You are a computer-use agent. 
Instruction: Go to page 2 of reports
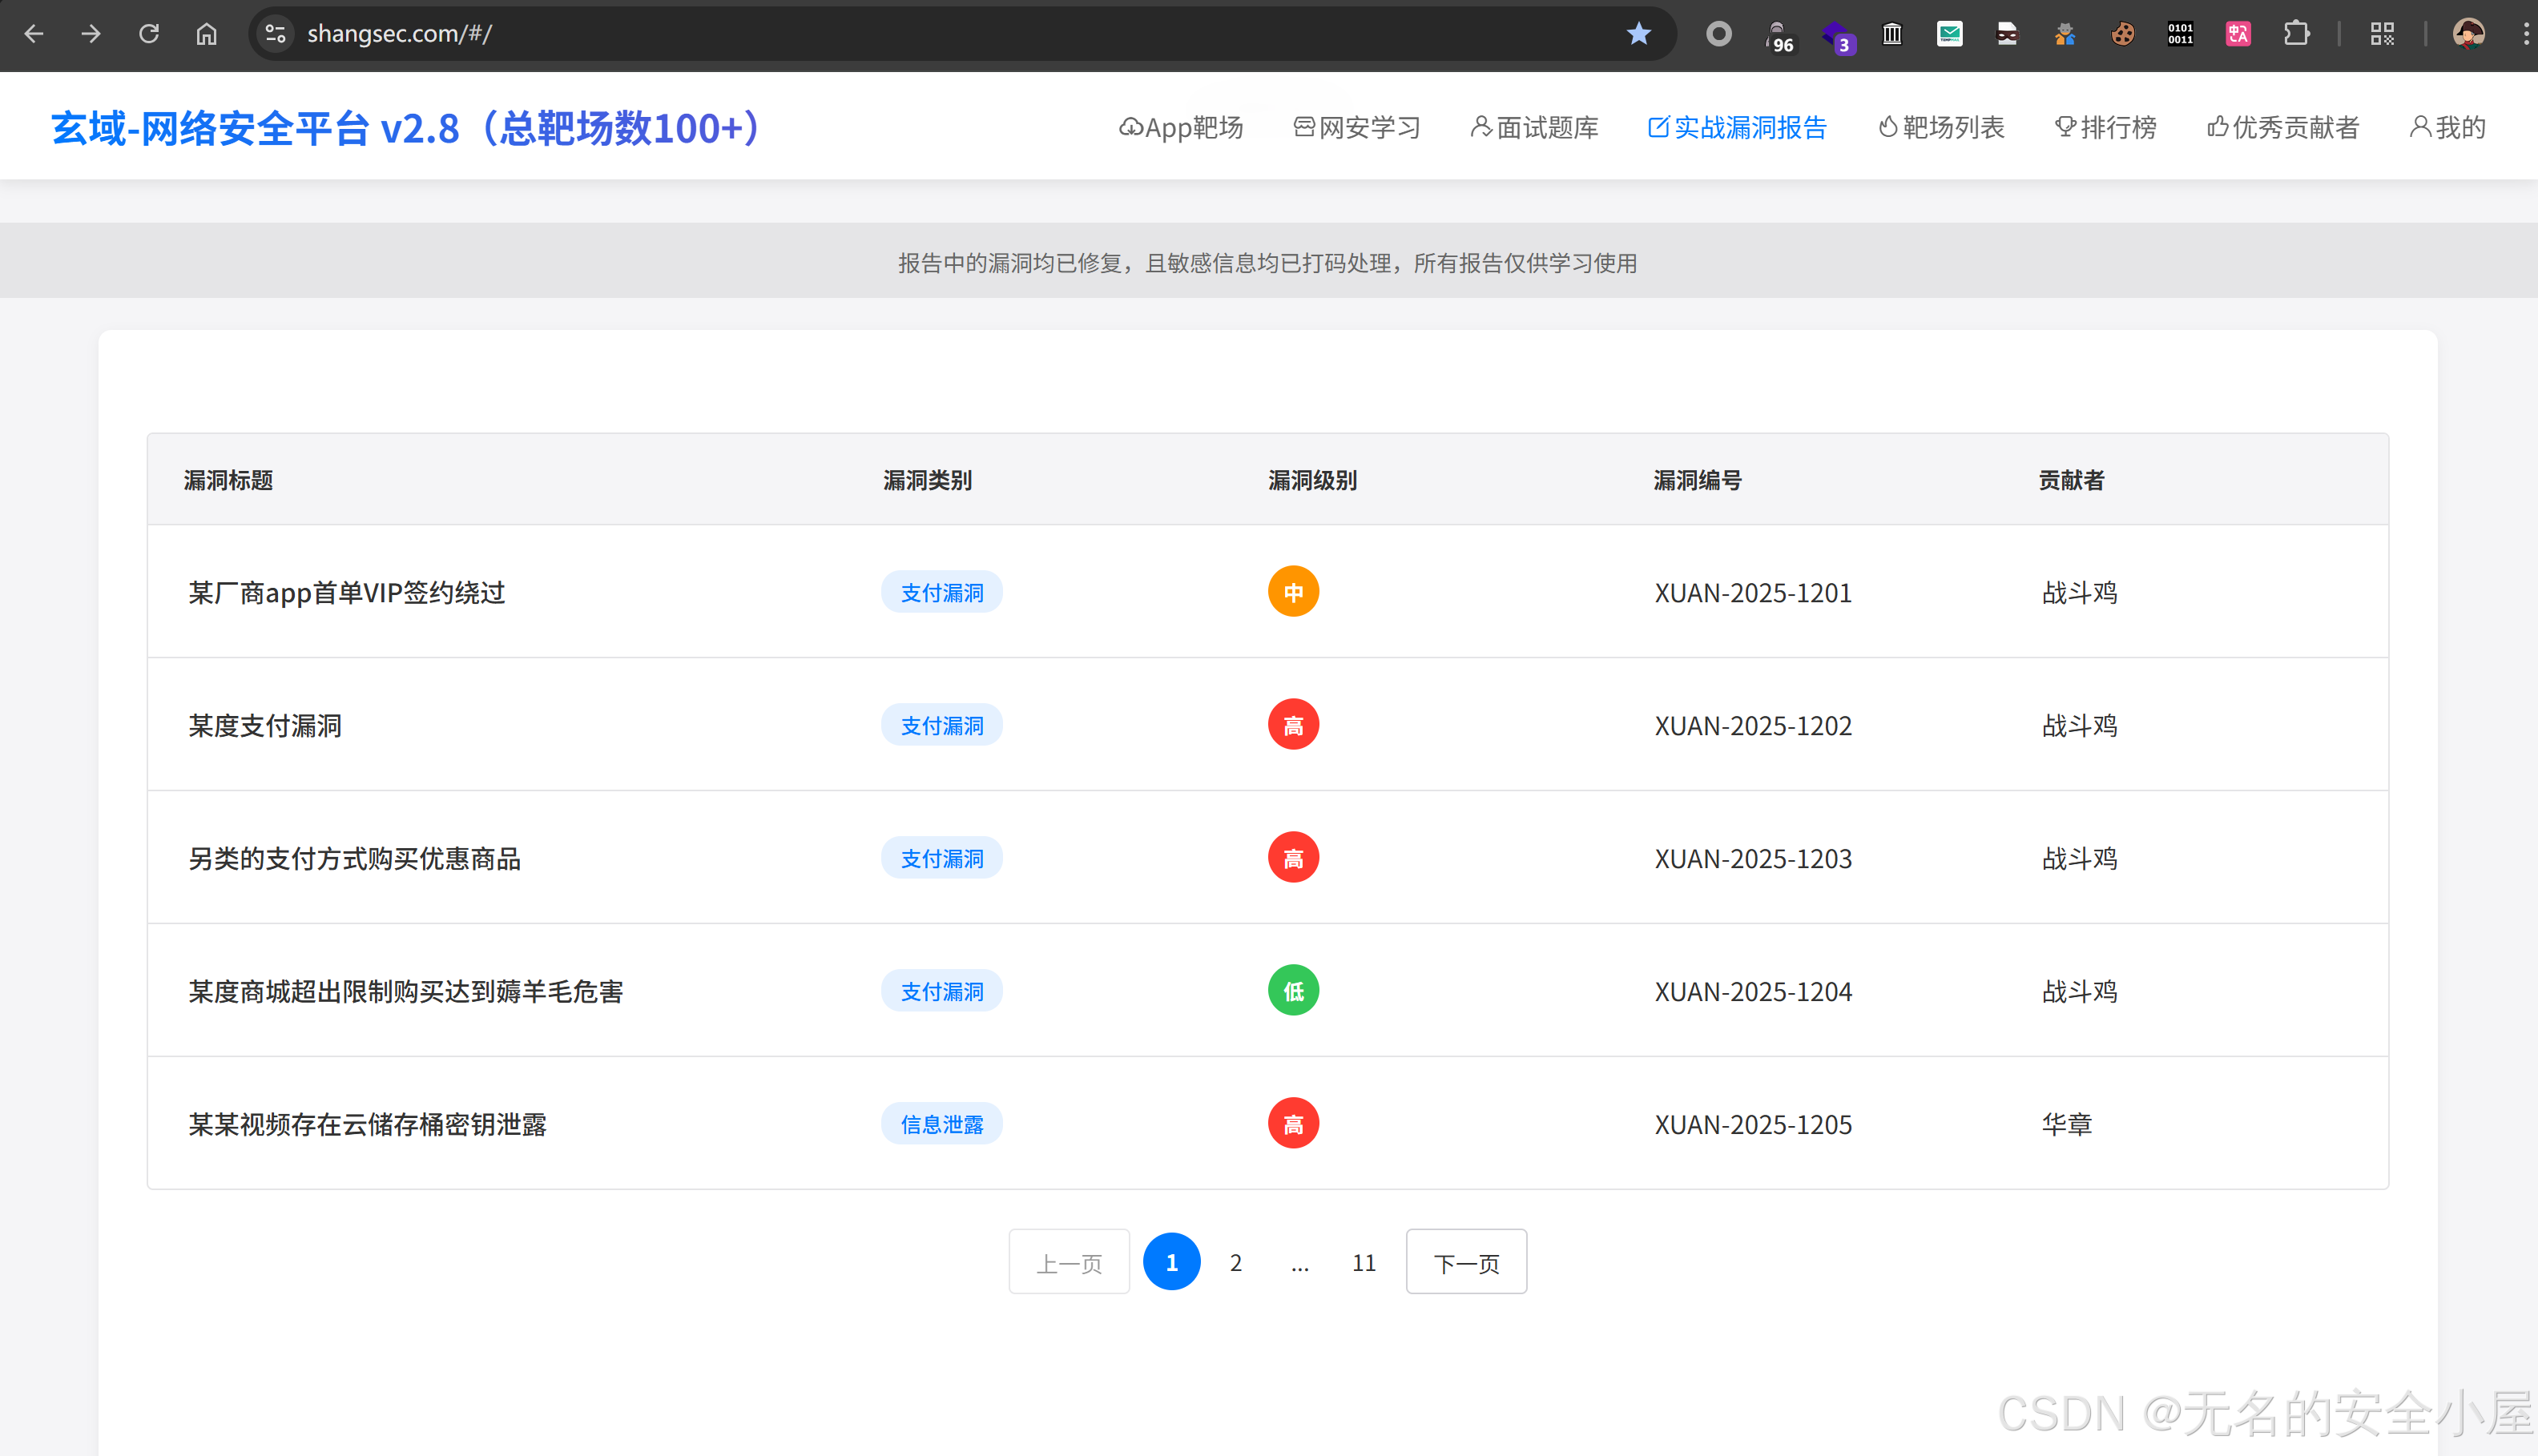pos(1236,1262)
